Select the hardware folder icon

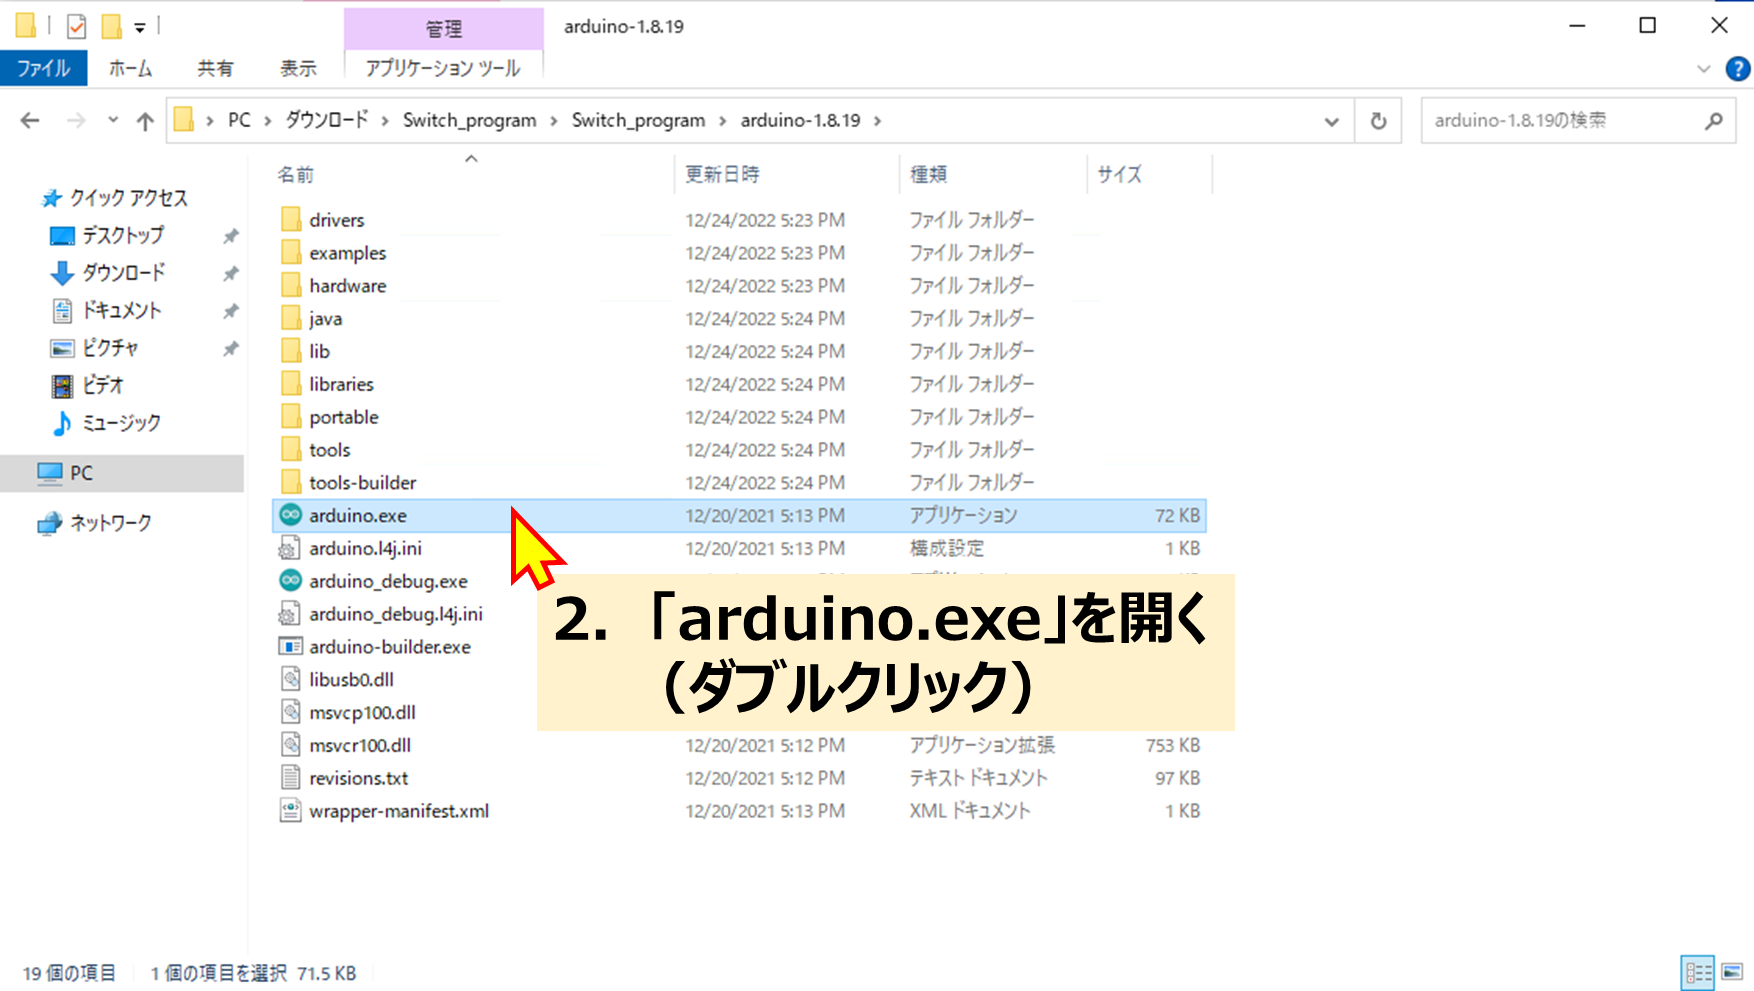291,285
